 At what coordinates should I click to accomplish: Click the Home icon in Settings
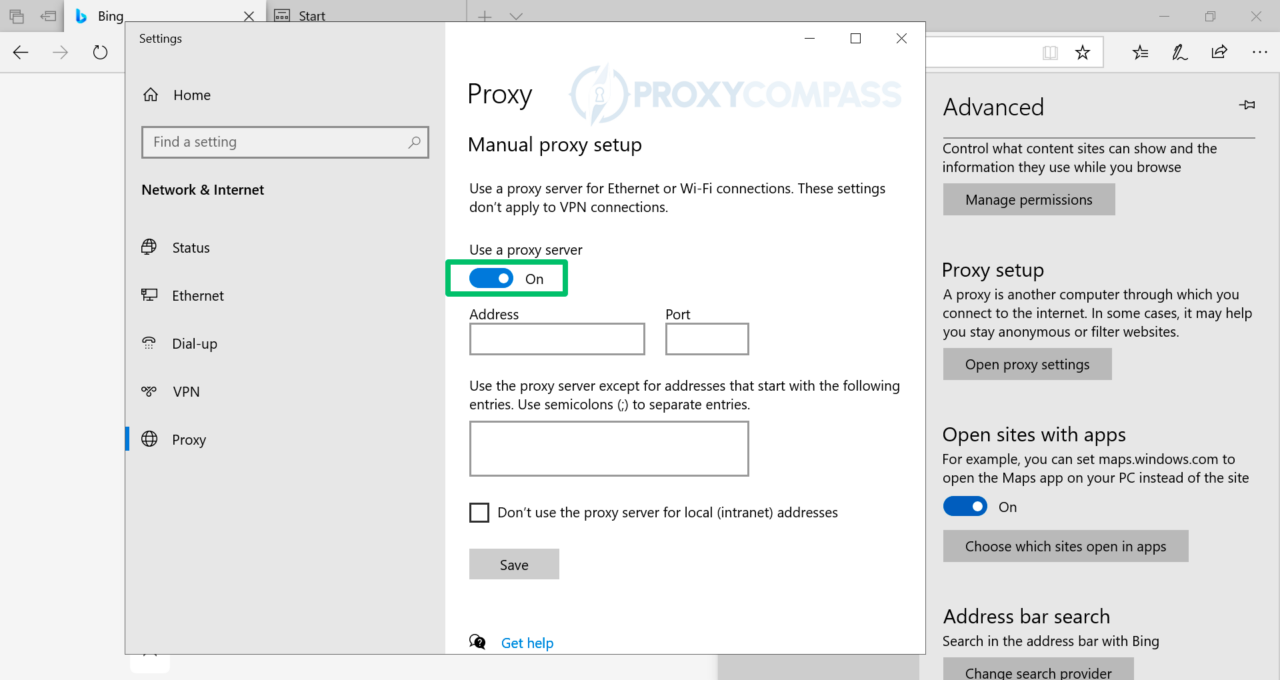point(150,94)
